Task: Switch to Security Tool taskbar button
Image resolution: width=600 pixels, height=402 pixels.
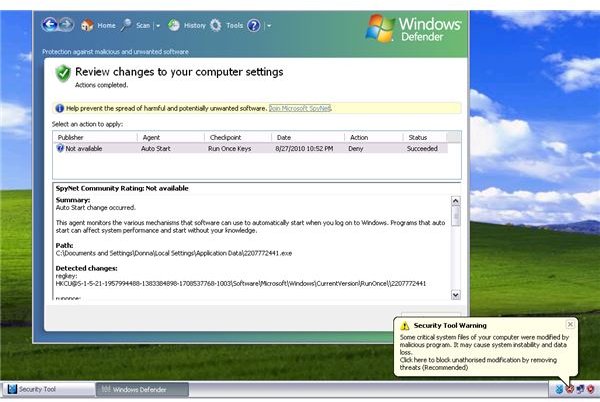Action: click(48, 389)
